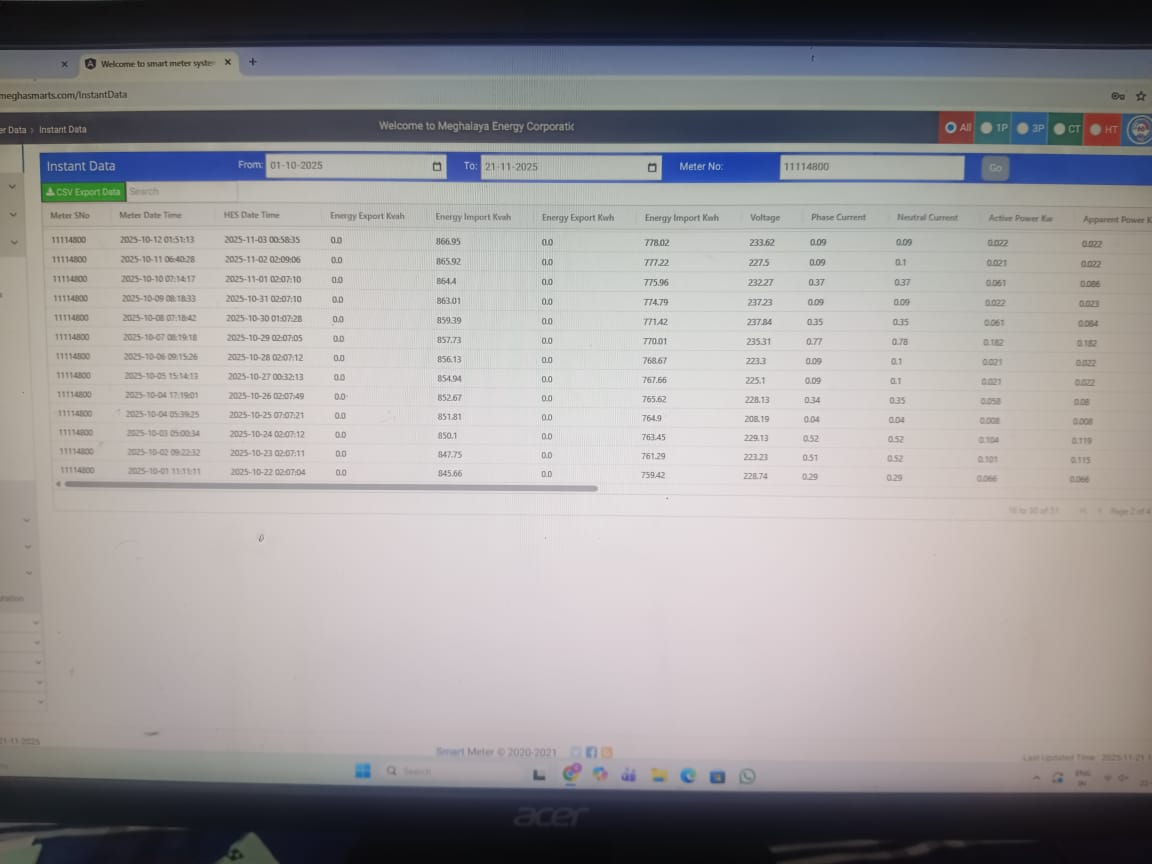Open the Microsoft Store taskbar icon
1152x864 pixels.
(717, 777)
